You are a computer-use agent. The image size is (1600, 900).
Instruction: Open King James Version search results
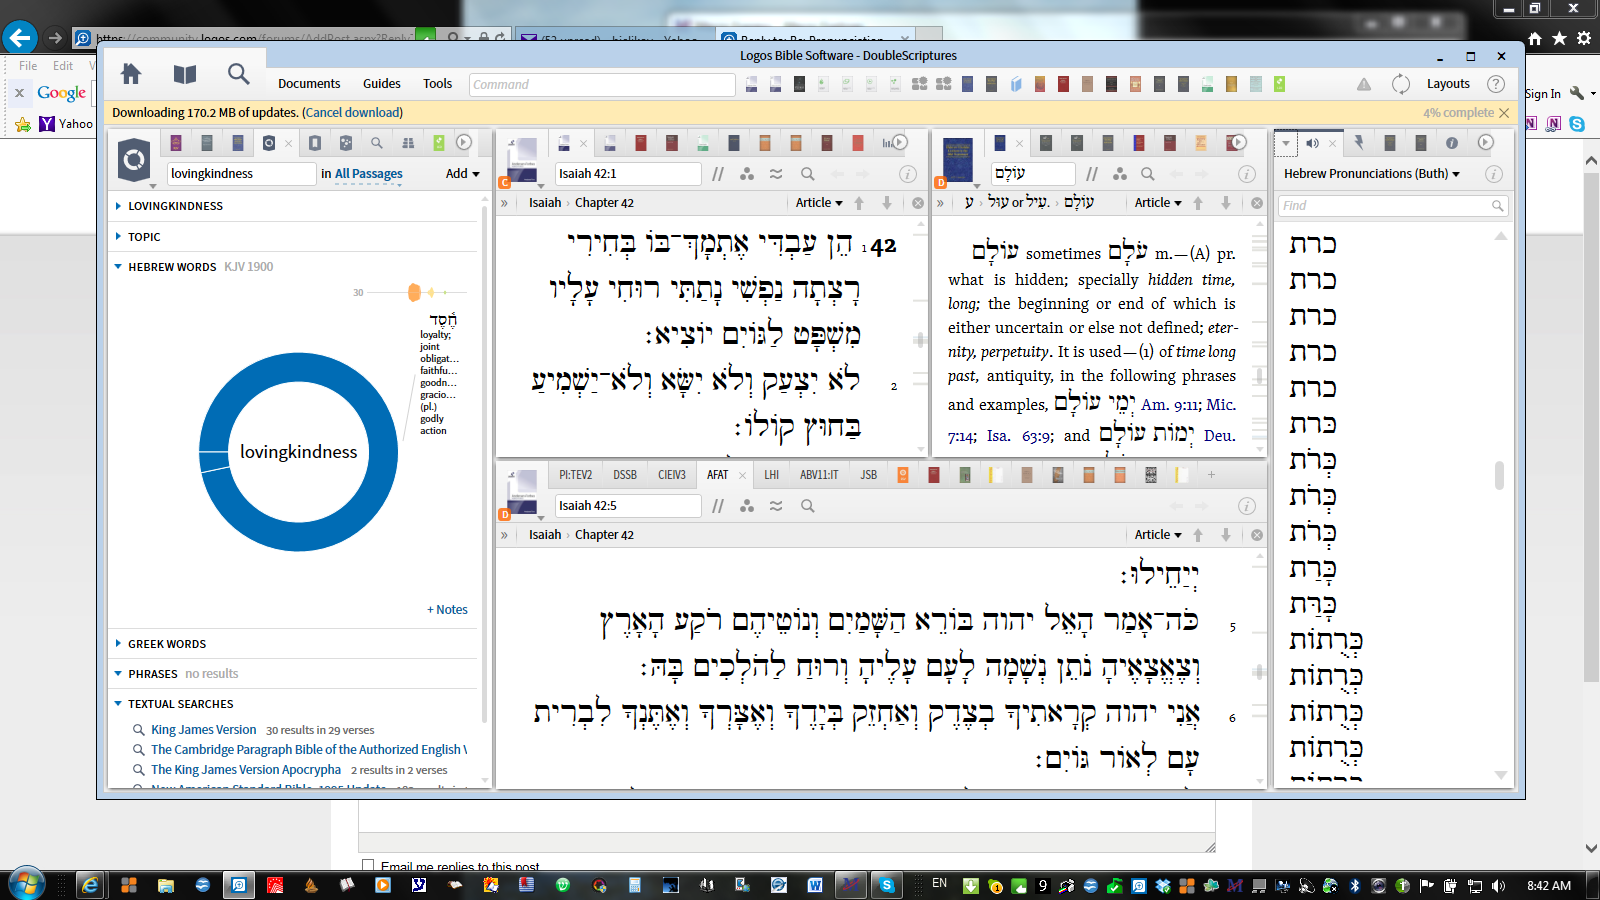pyautogui.click(x=204, y=730)
